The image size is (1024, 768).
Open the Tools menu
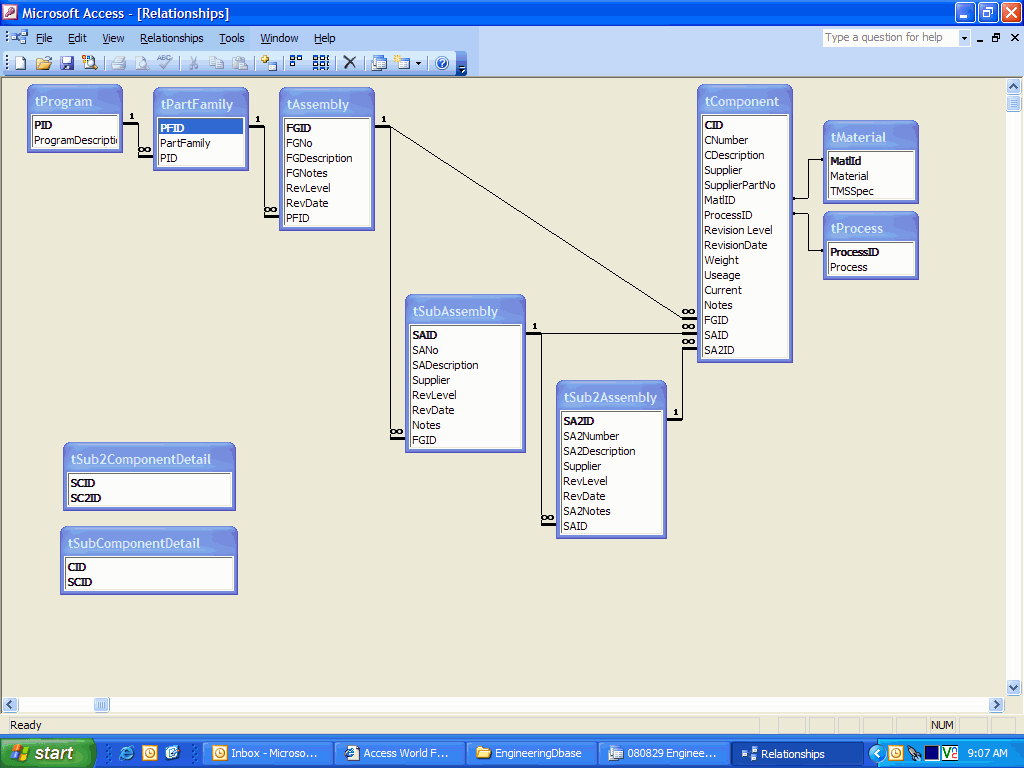pos(232,38)
